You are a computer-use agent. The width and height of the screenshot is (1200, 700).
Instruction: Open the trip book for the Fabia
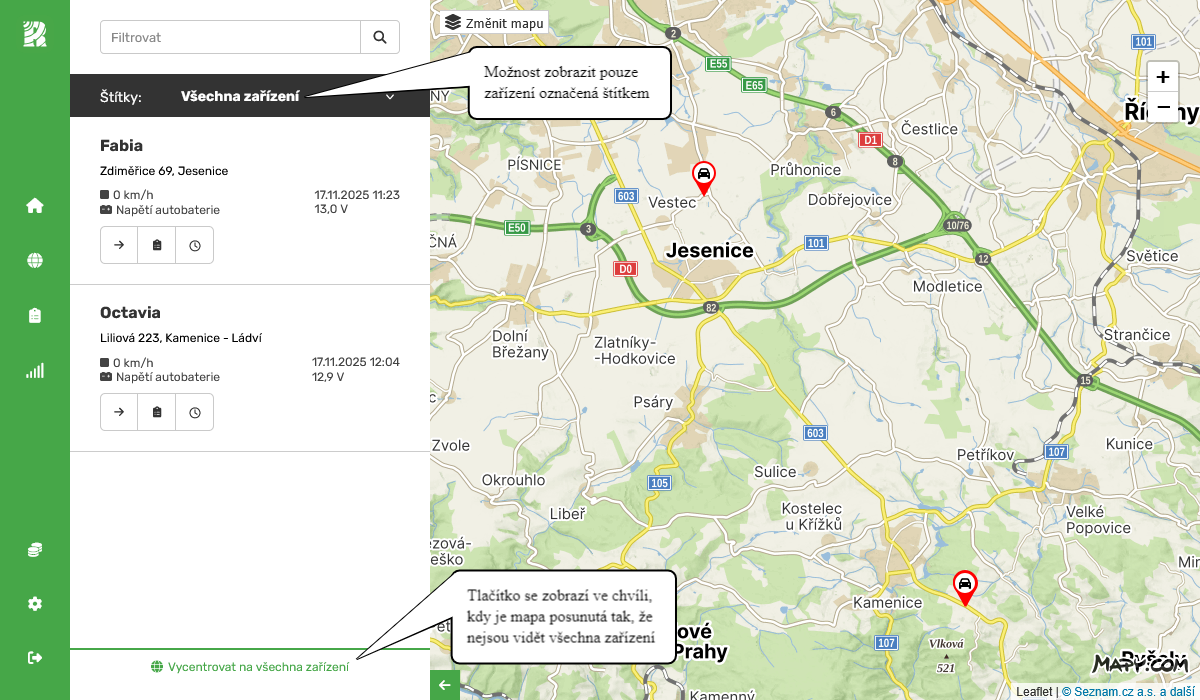156,244
